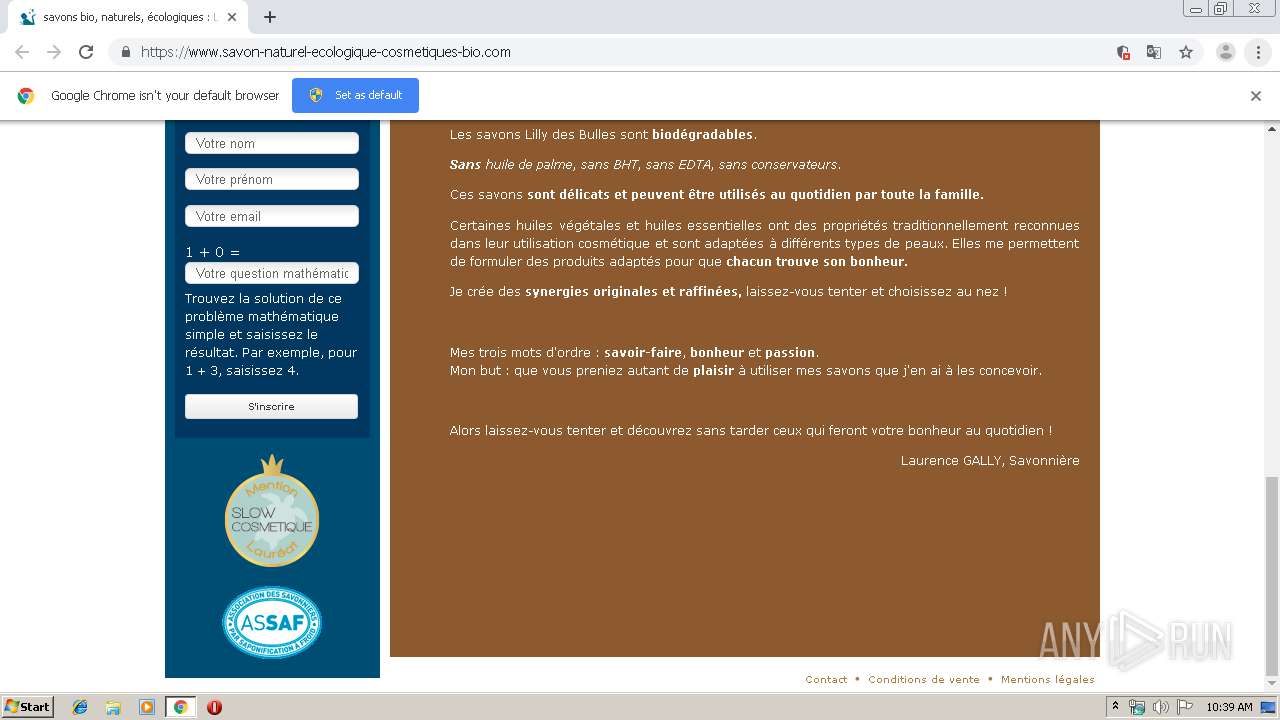
Task: Click the page vertical scrollbar thumb
Action: (1272, 575)
